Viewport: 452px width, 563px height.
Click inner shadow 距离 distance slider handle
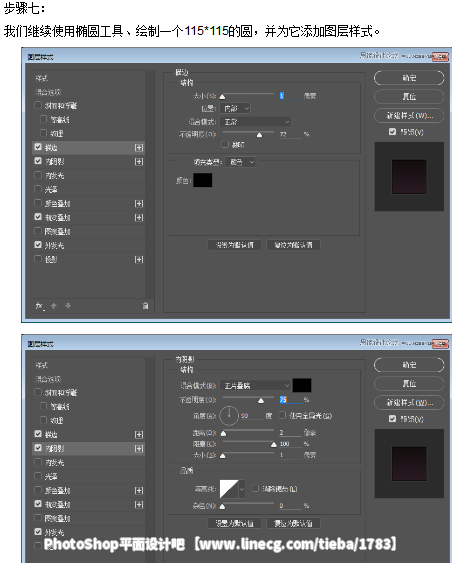click(223, 433)
